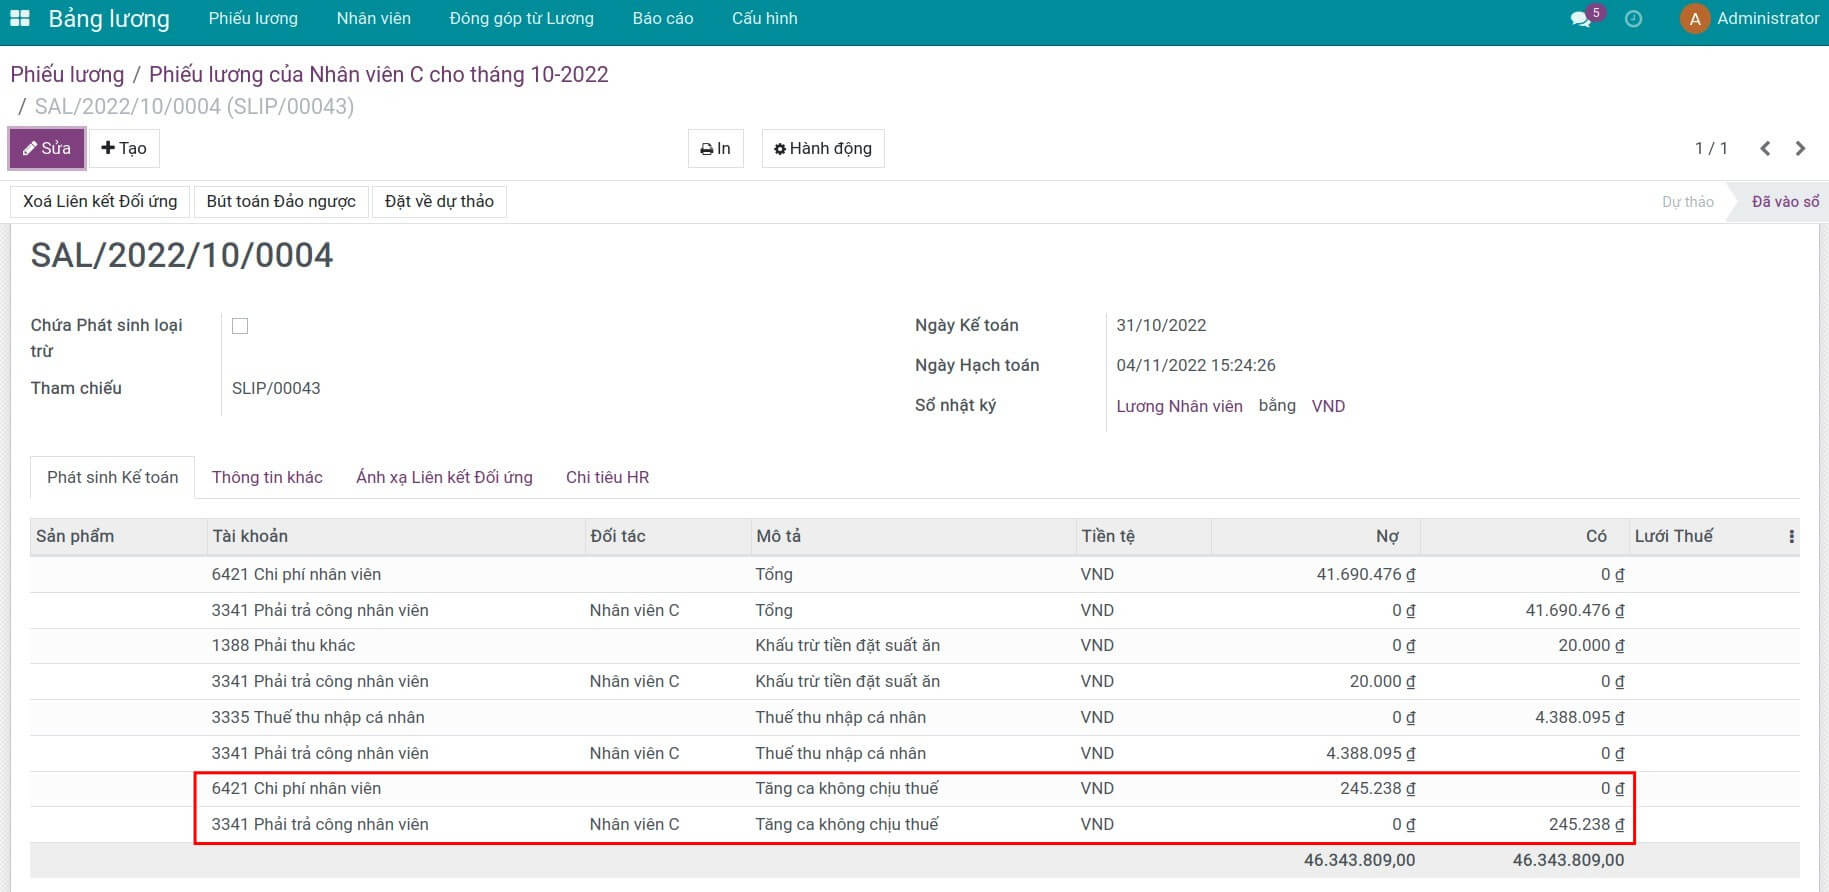Viewport: 1829px width, 892px height.
Task: Expand the Hành động dropdown
Action: (822, 149)
